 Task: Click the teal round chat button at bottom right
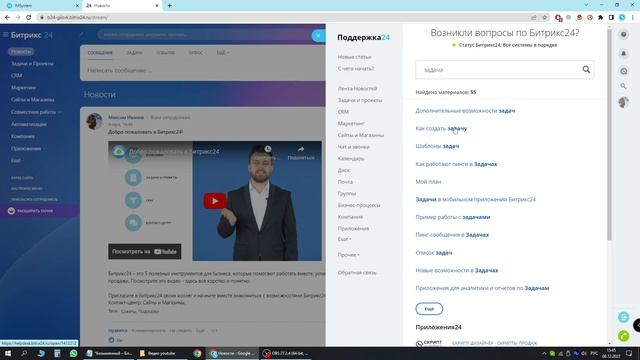(x=623, y=317)
